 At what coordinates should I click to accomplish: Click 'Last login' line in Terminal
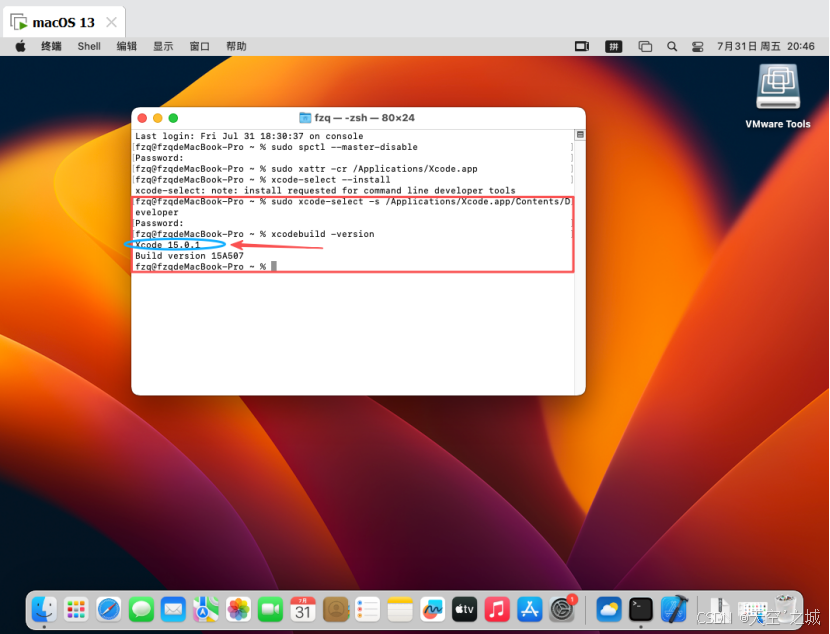coord(249,136)
